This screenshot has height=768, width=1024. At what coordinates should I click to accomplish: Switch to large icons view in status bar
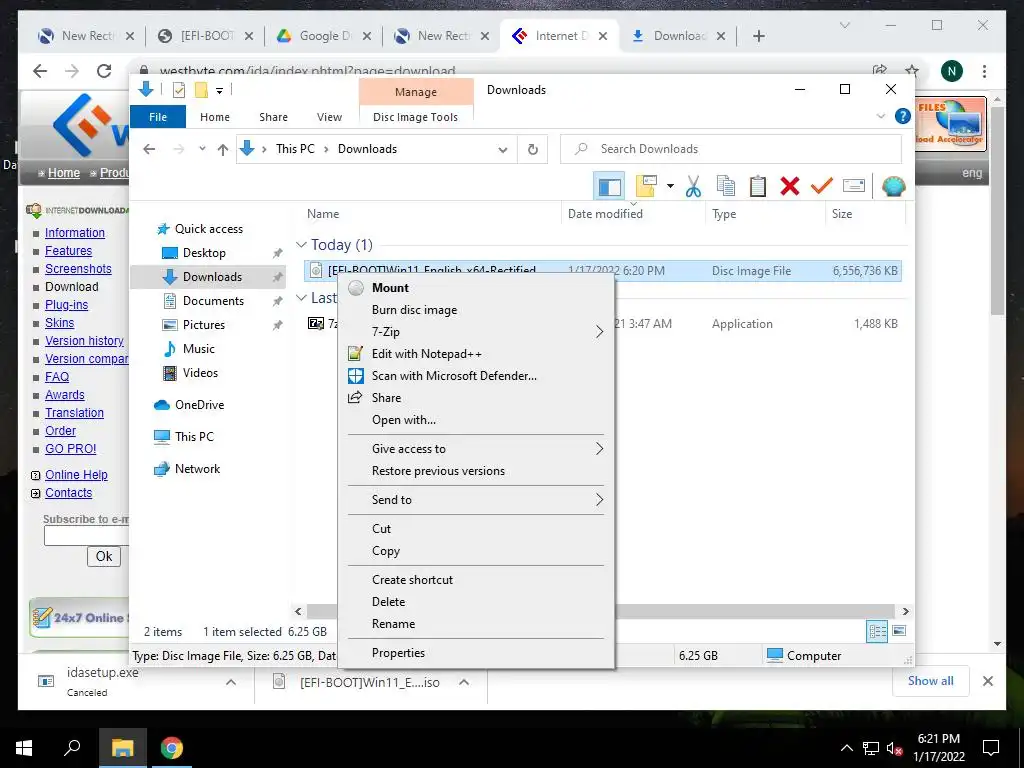899,631
